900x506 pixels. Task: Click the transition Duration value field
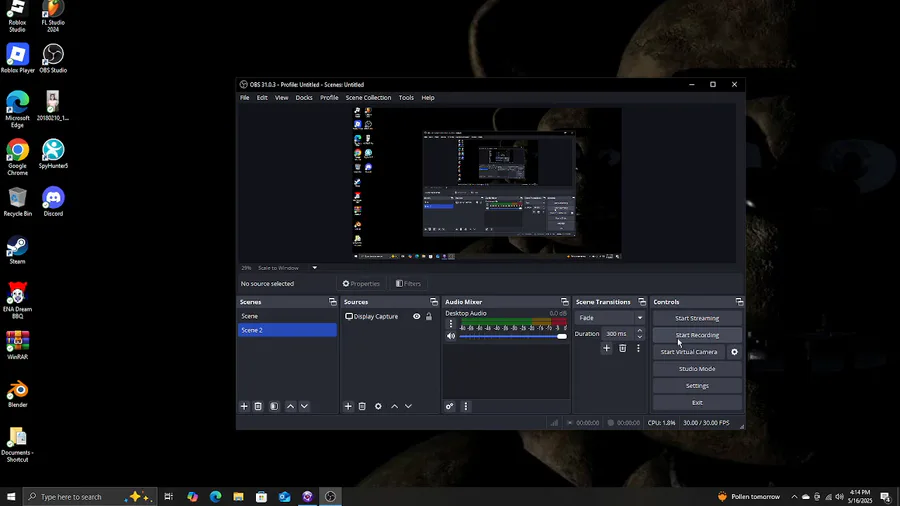click(x=618, y=334)
